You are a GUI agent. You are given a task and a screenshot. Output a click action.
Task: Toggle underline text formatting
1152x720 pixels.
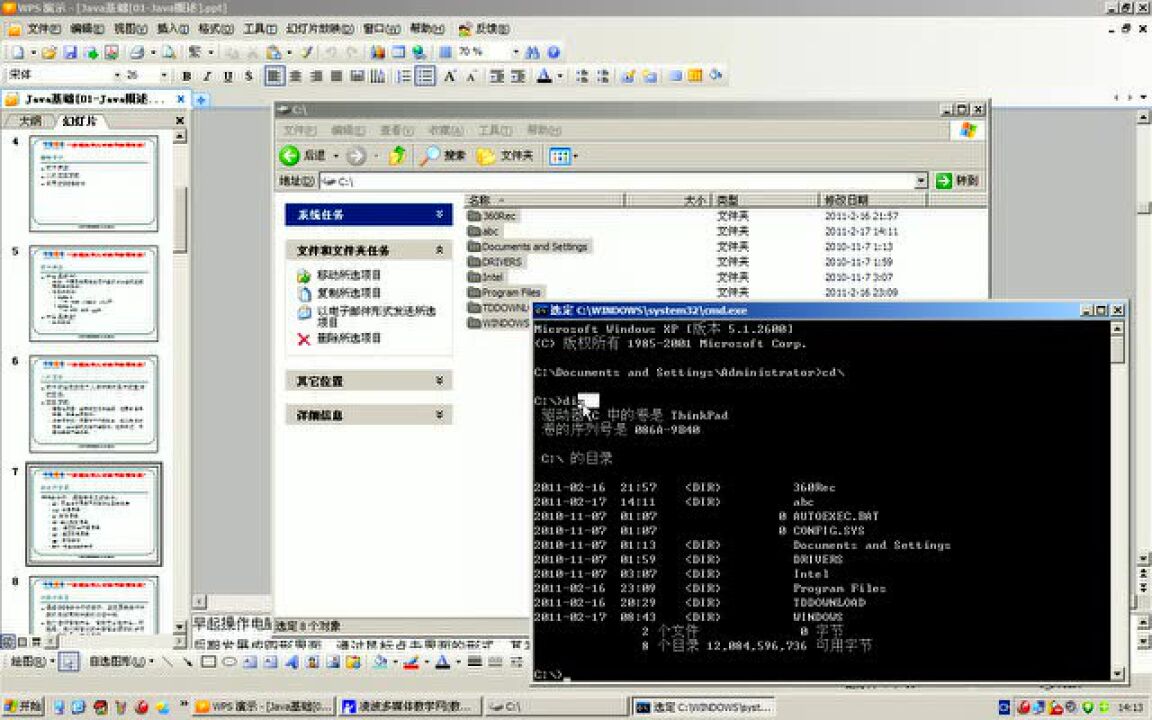(x=228, y=76)
